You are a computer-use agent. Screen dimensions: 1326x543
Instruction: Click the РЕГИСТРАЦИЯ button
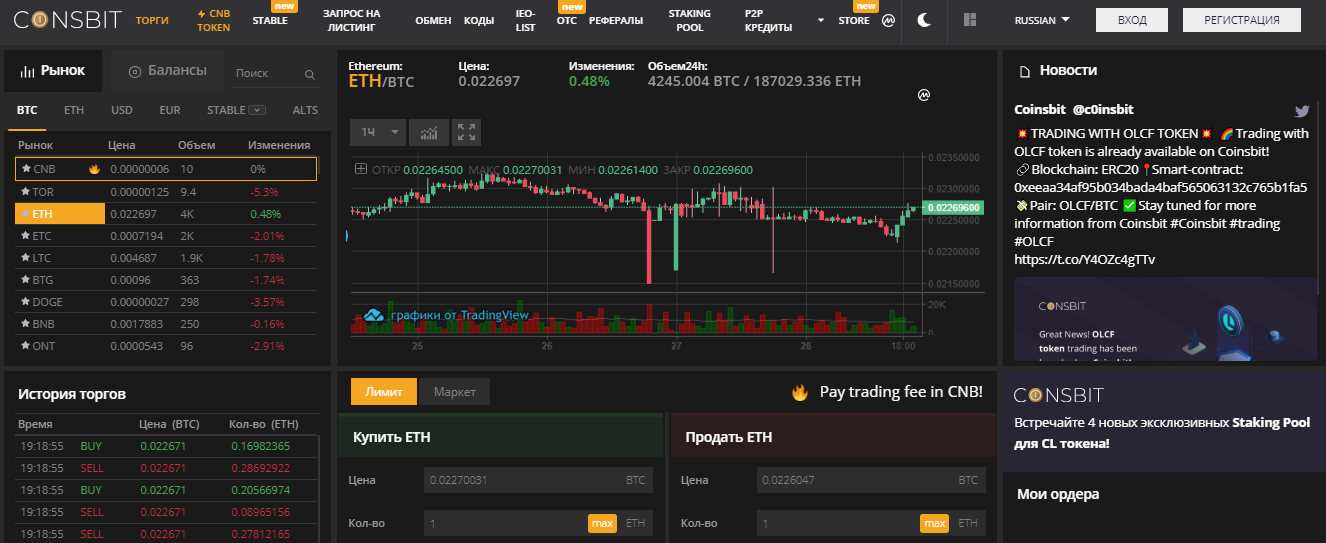[x=1242, y=20]
